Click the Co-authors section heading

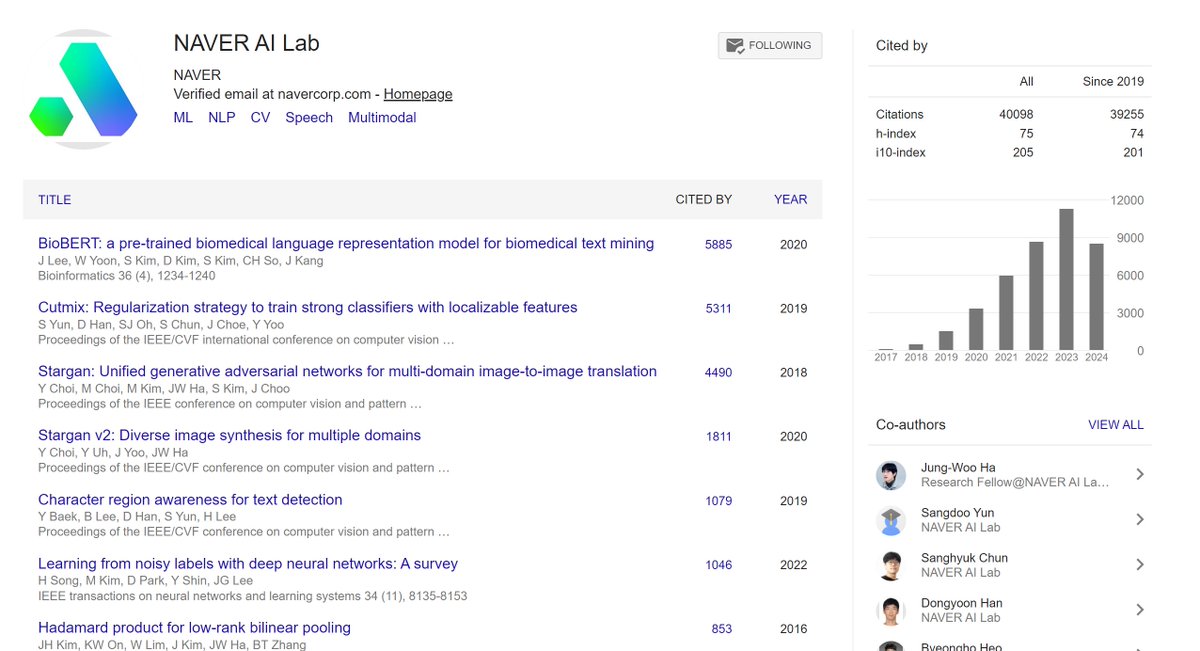(x=911, y=425)
